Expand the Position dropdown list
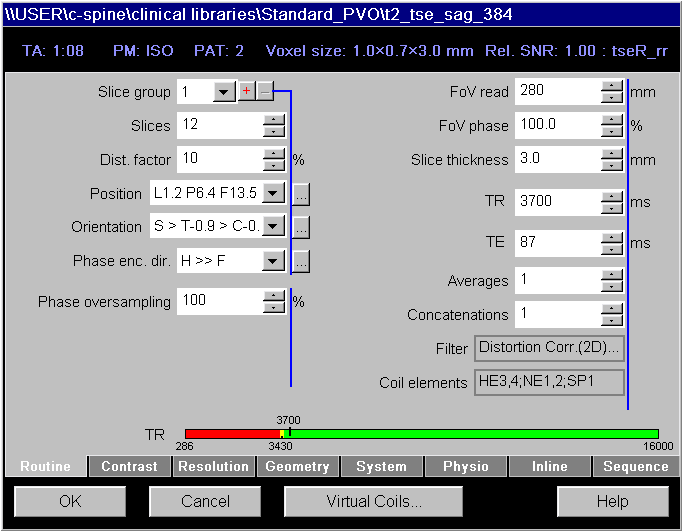 pyautogui.click(x=273, y=193)
